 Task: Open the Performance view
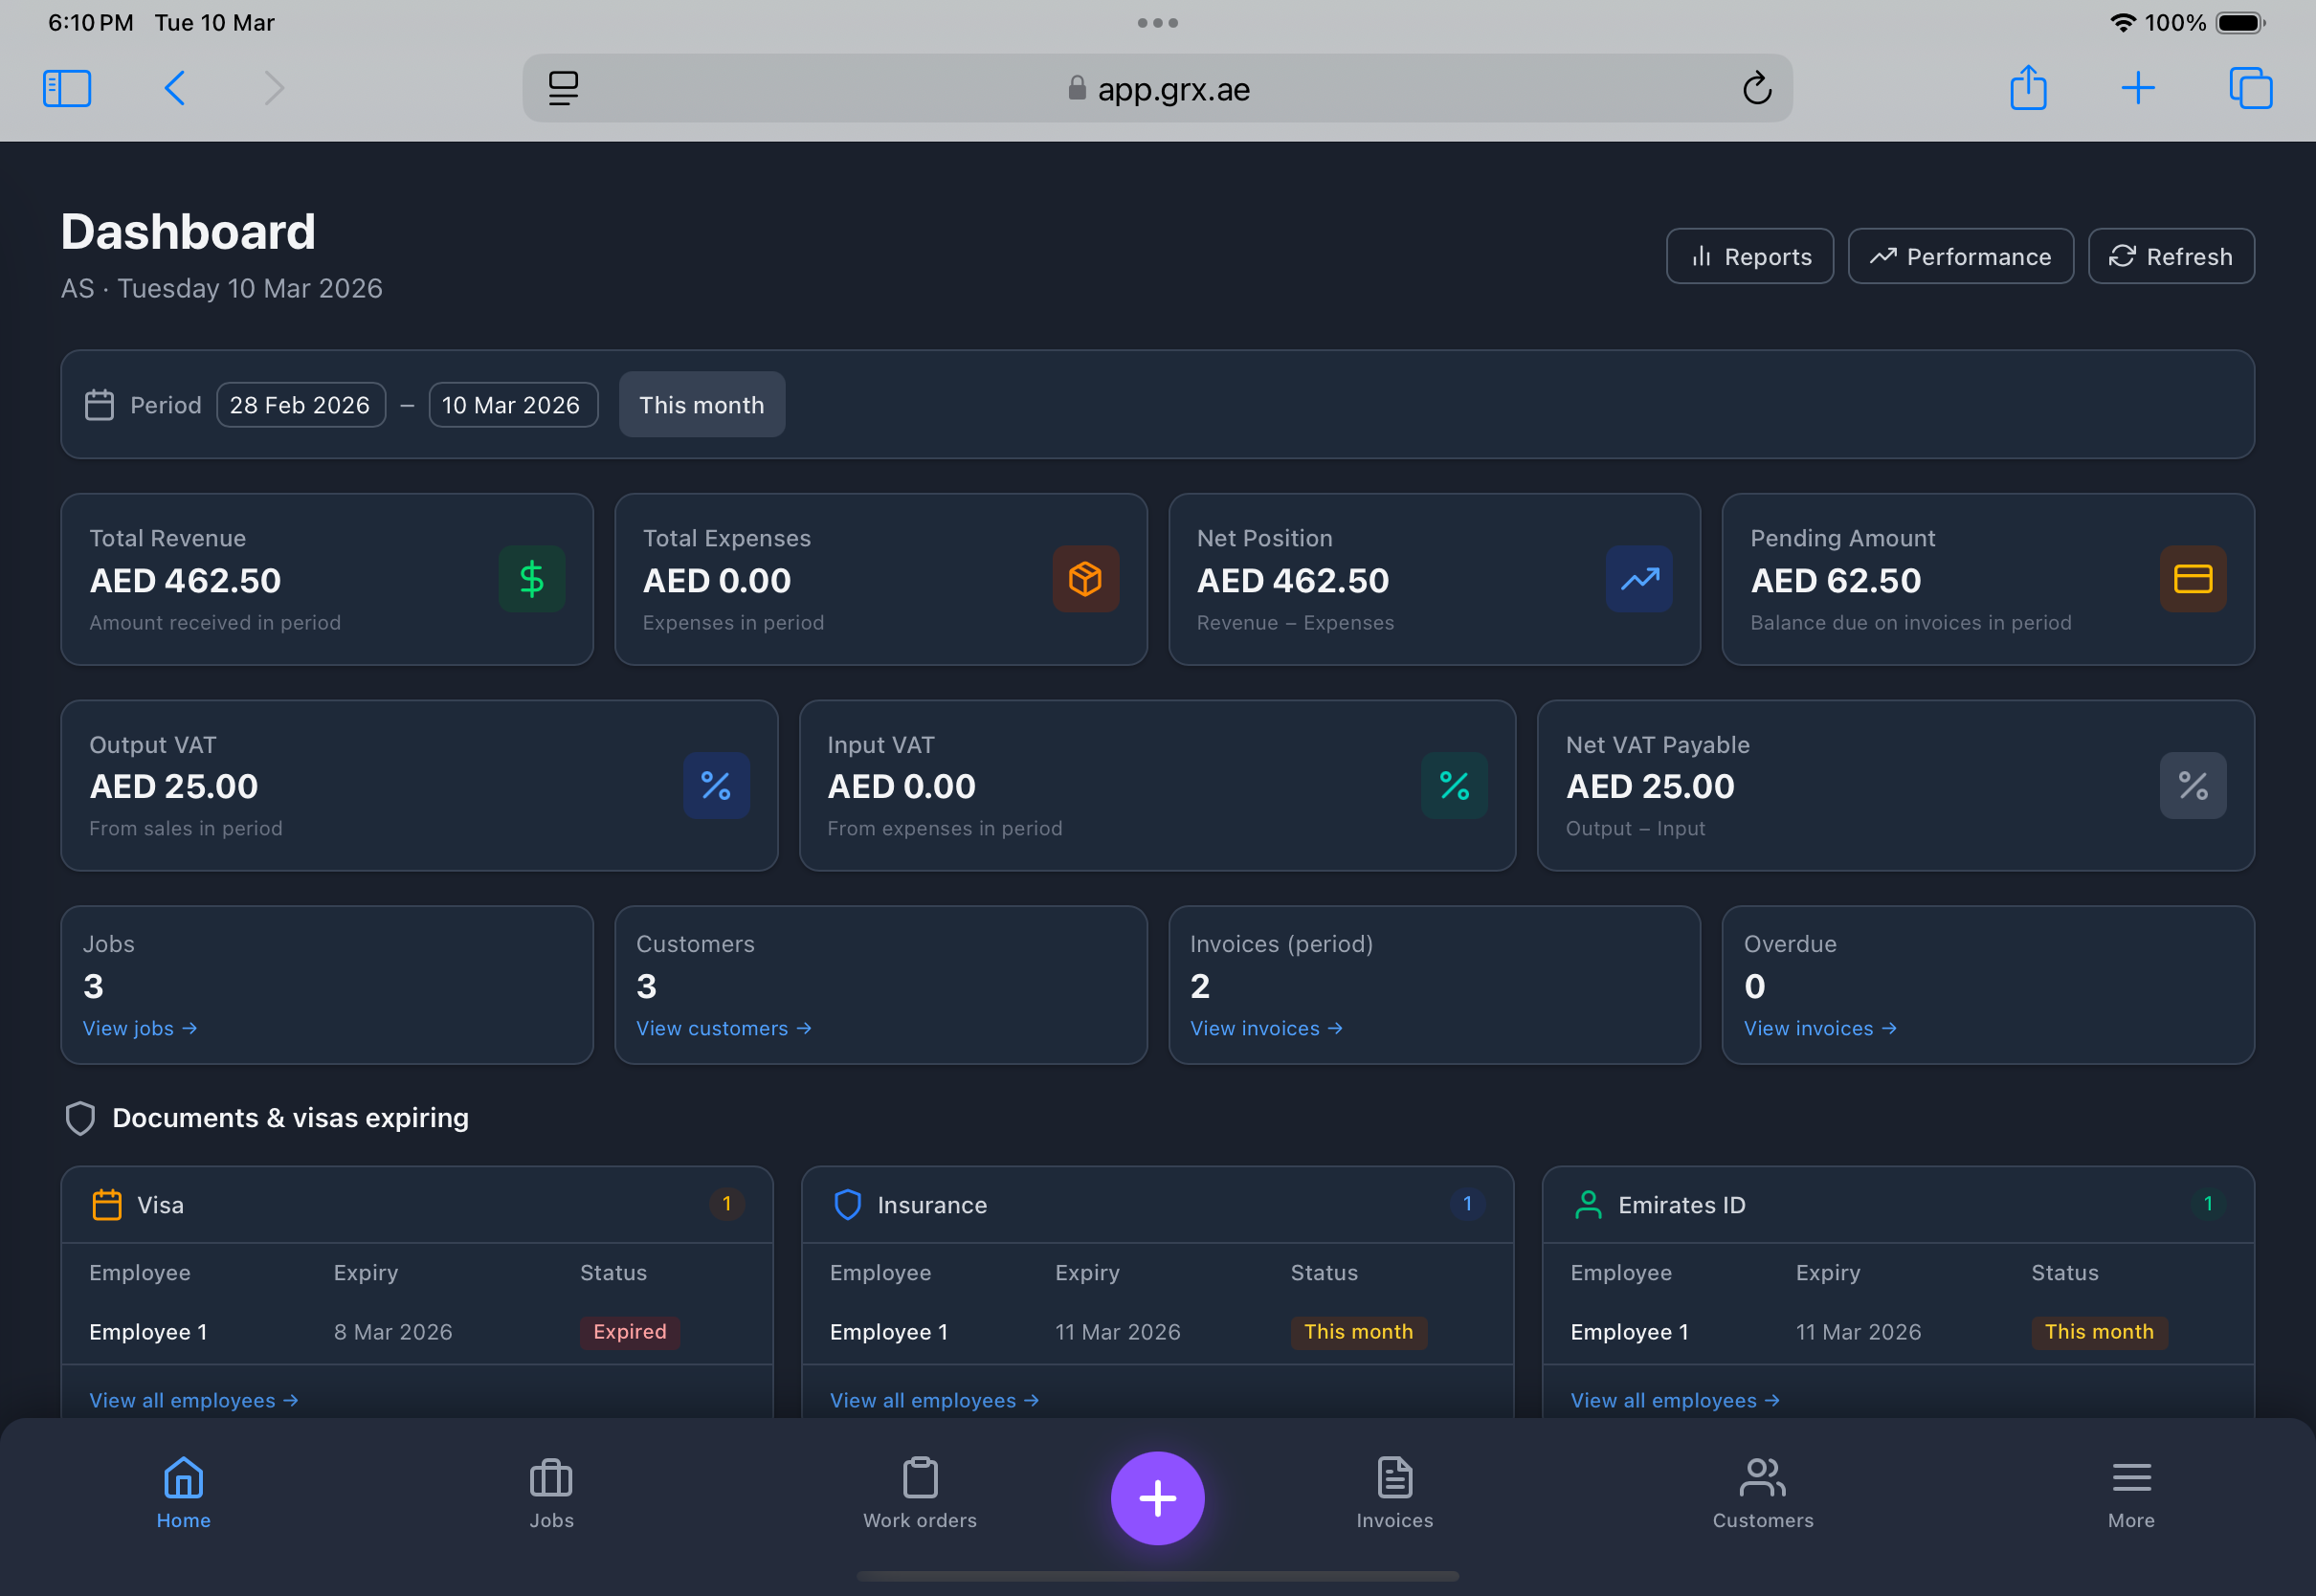[1960, 256]
